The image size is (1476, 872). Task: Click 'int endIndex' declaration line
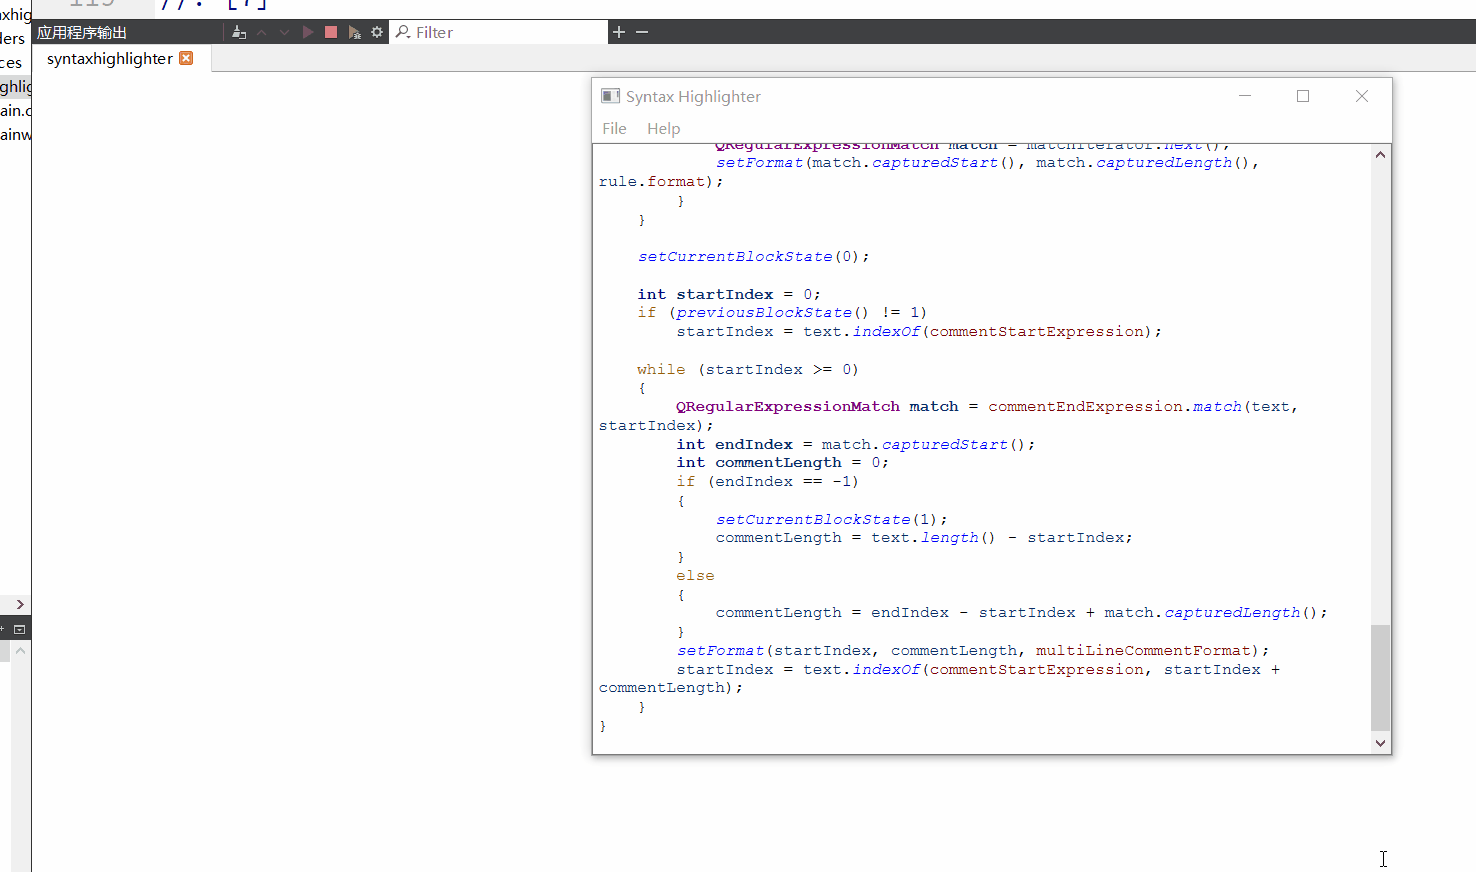pos(735,445)
